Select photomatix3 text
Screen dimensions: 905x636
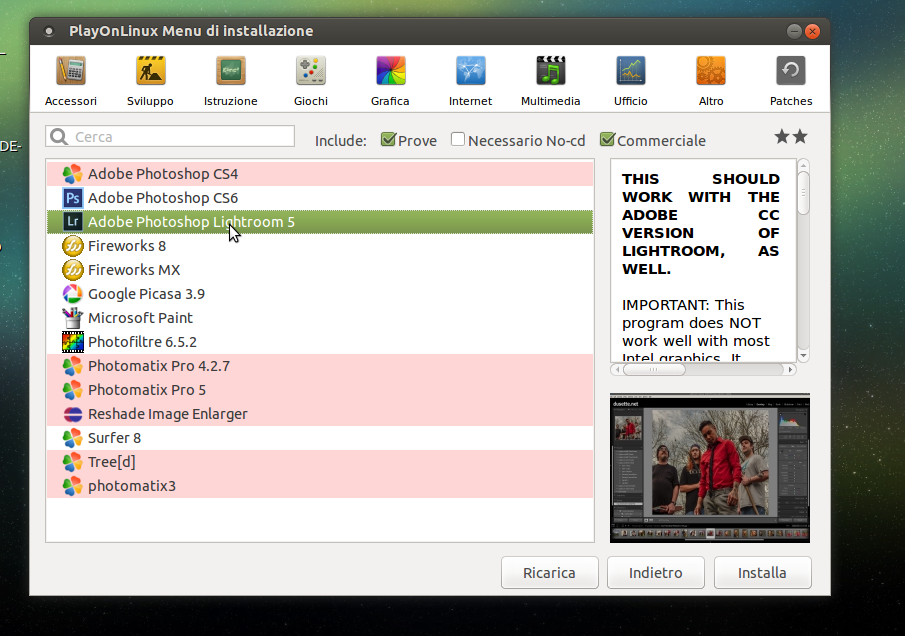[x=132, y=486]
